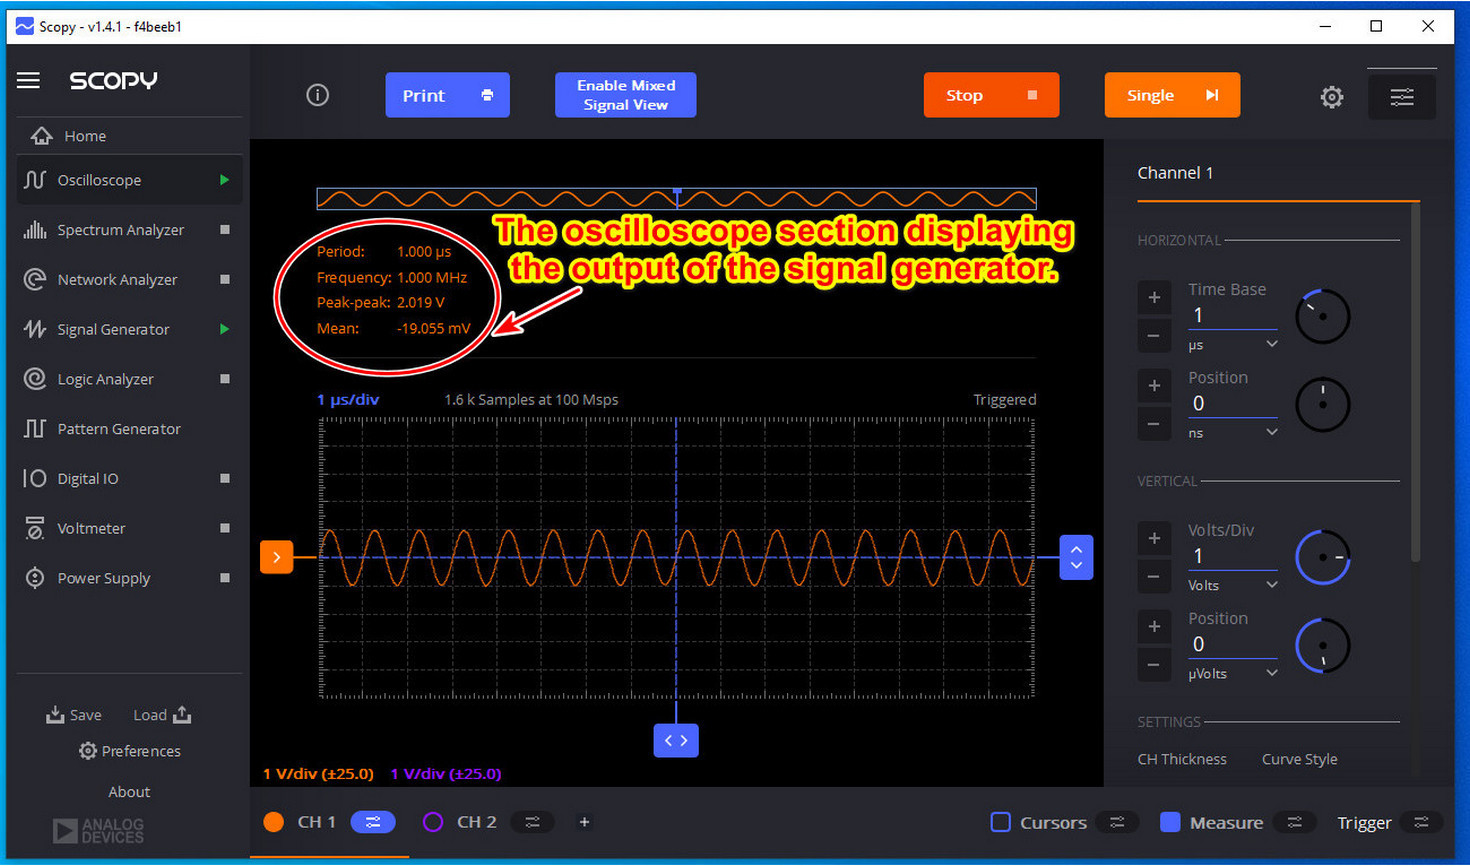Open general settings gear icon
Image resolution: width=1470 pixels, height=866 pixels.
[1332, 97]
